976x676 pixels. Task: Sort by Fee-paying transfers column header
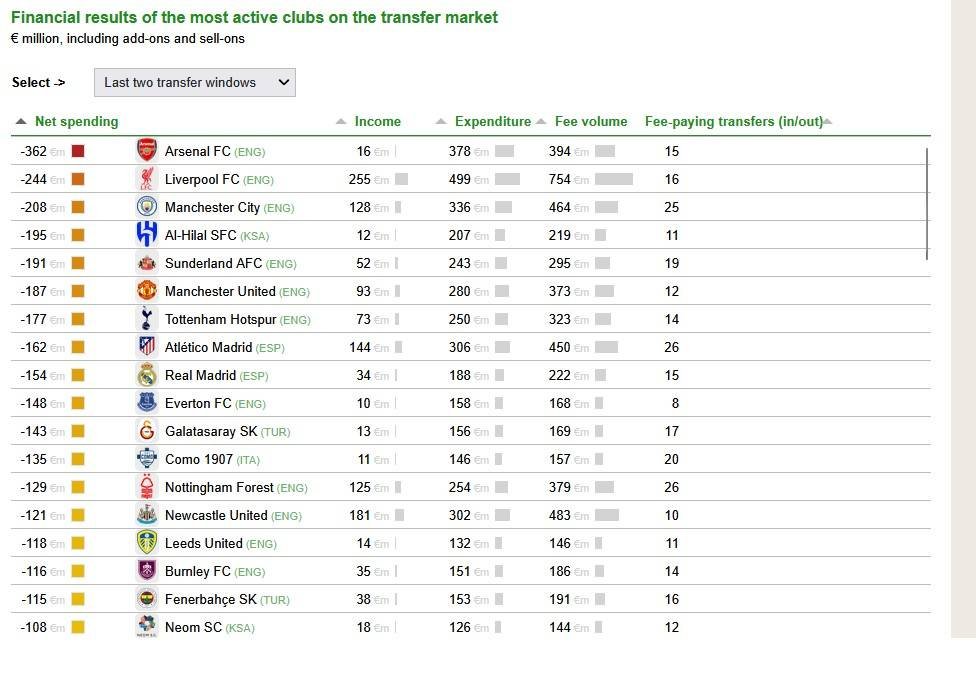coord(733,122)
